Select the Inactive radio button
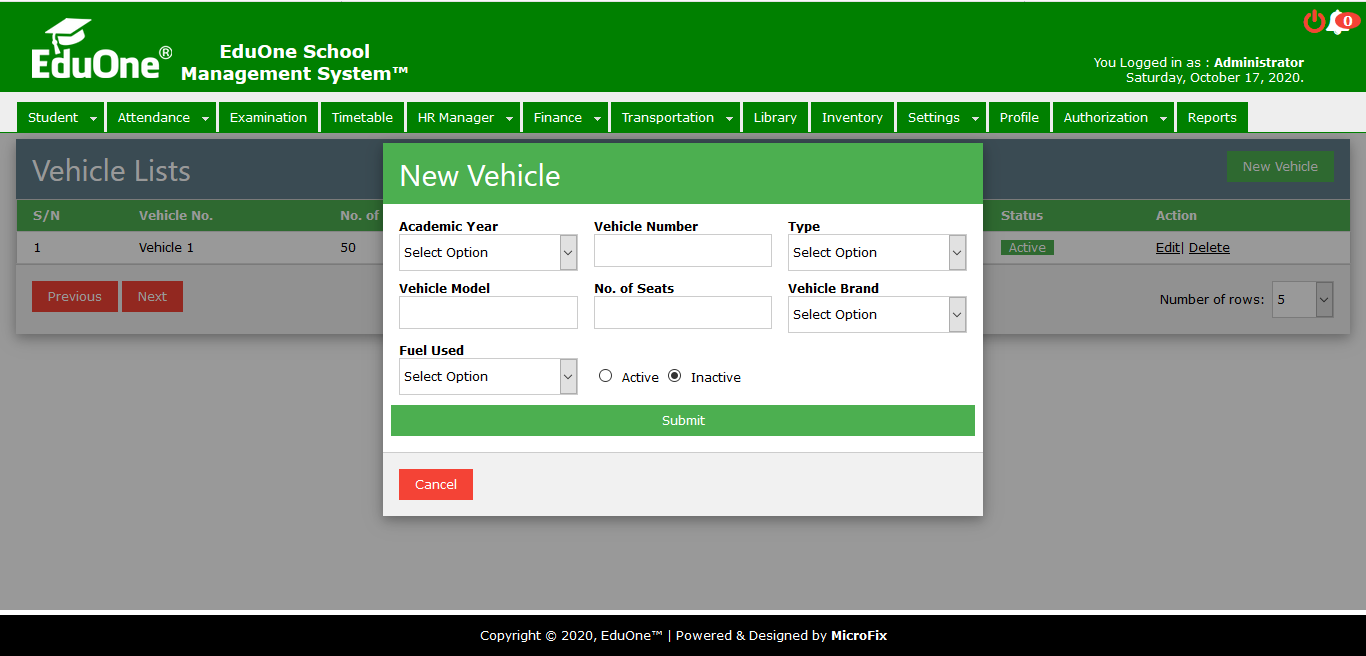The height and width of the screenshot is (656, 1366). click(674, 376)
